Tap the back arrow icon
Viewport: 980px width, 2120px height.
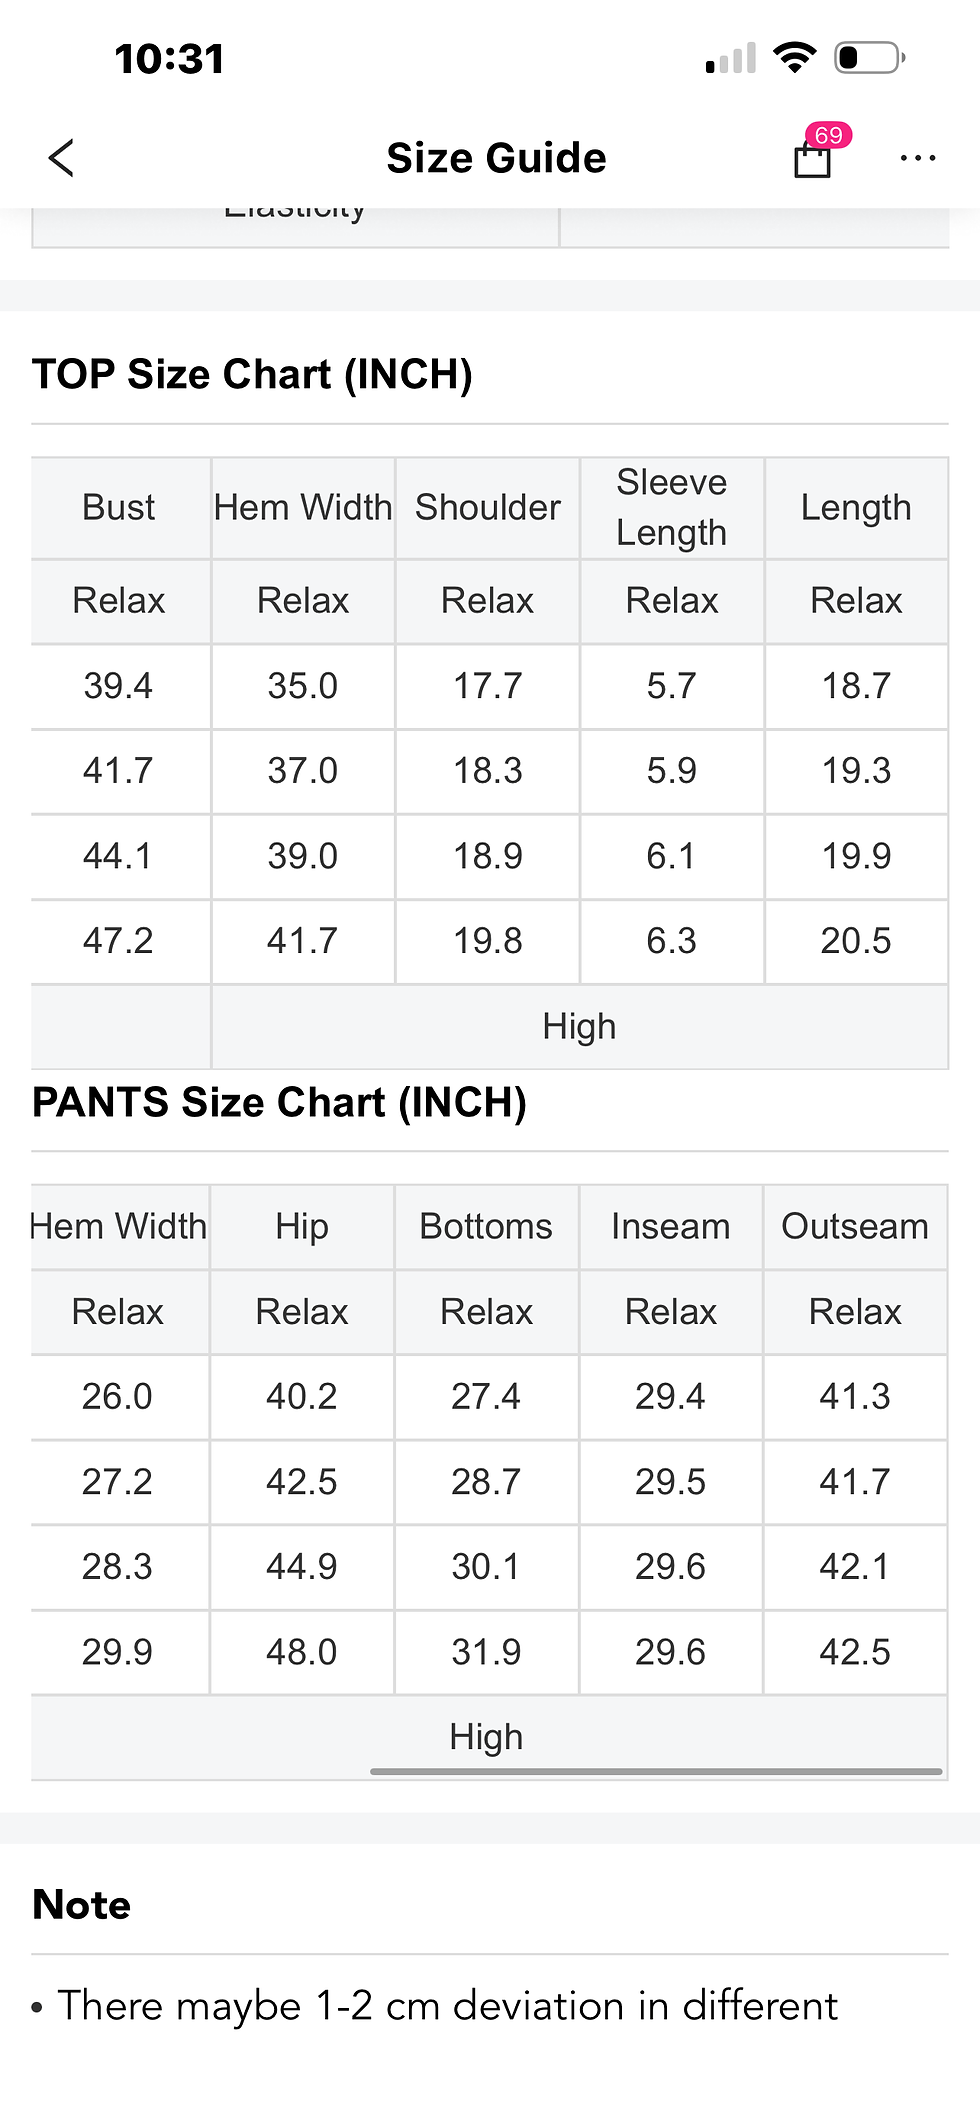click(x=62, y=158)
